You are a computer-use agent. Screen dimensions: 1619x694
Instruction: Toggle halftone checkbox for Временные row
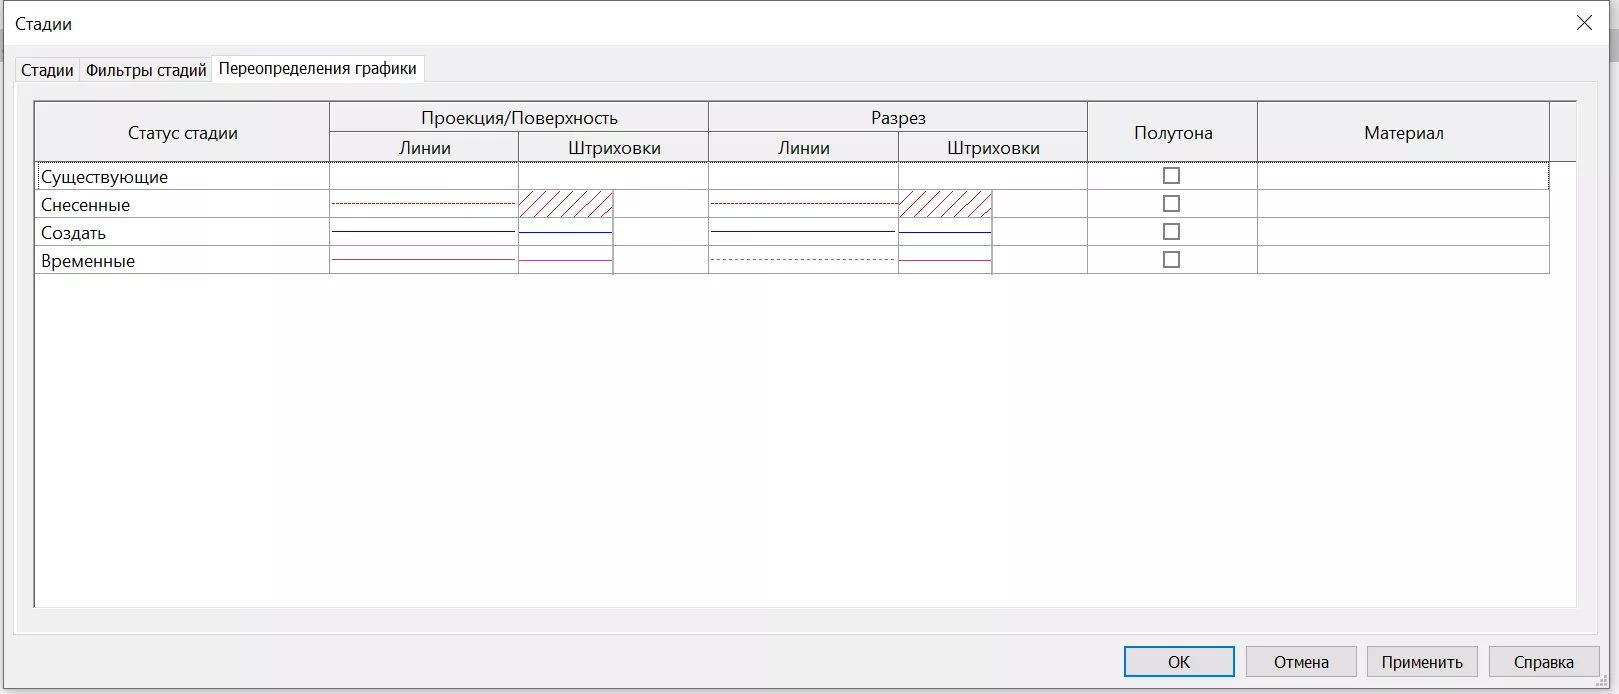(1171, 260)
